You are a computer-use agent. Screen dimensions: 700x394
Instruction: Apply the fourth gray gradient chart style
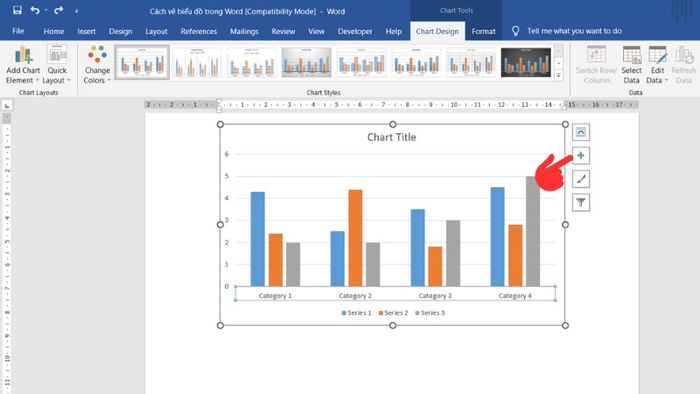tap(307, 62)
